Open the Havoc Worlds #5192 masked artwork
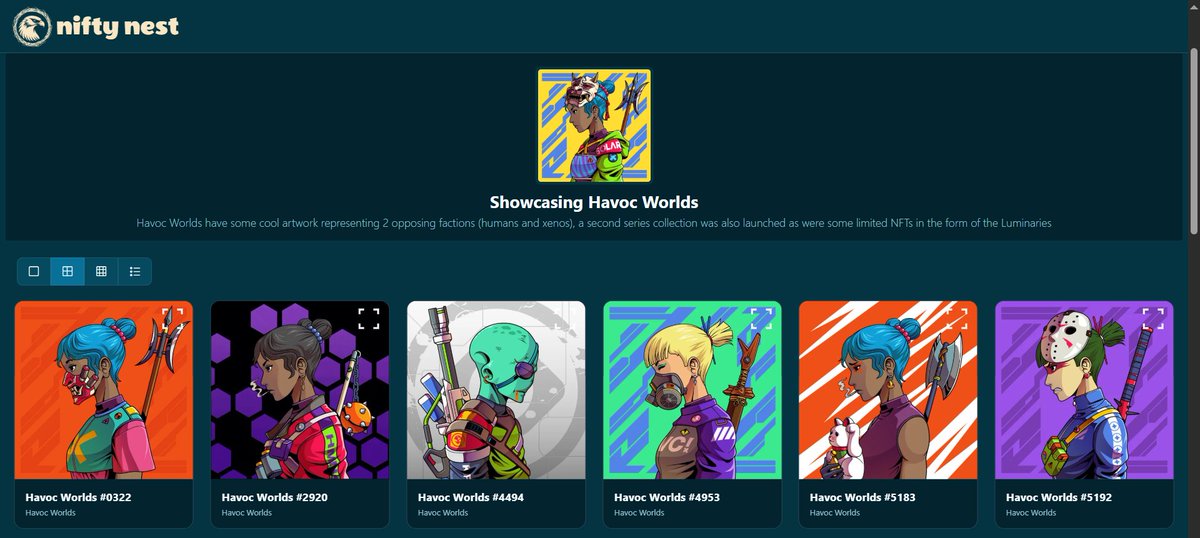1200x538 pixels. [1084, 390]
